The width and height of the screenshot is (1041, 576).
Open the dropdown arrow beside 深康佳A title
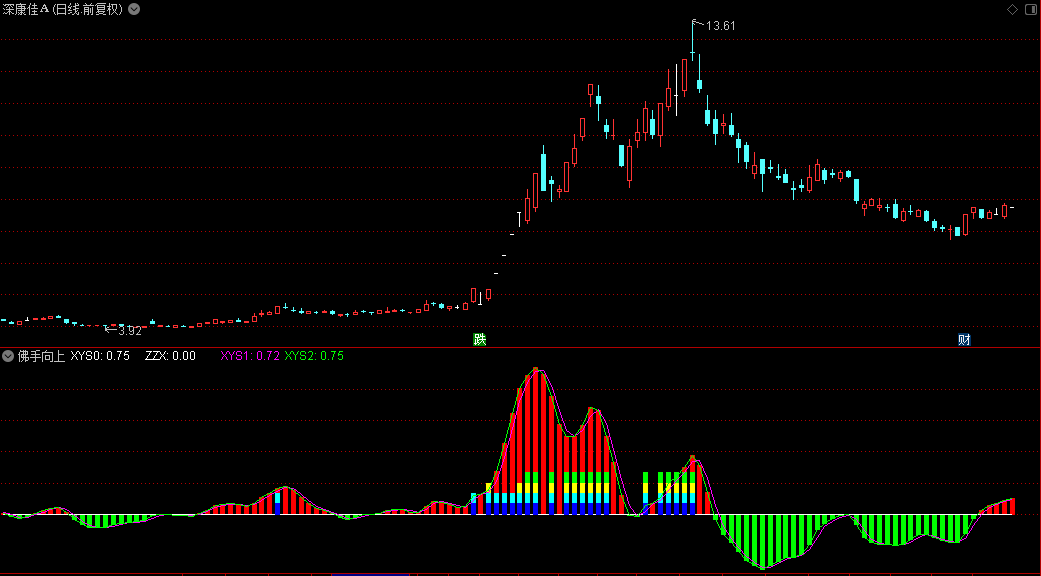(134, 9)
